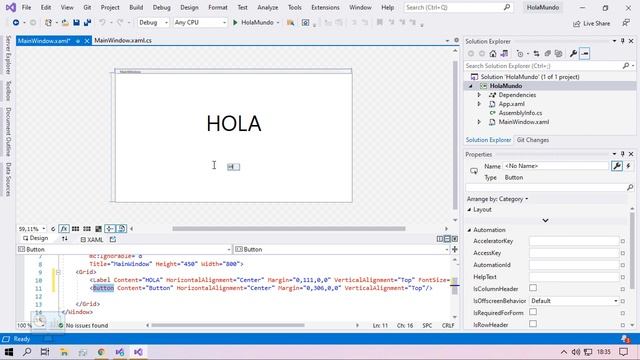640x360 pixels.
Task: Open the notifications center icon
Action: click(x=623, y=352)
